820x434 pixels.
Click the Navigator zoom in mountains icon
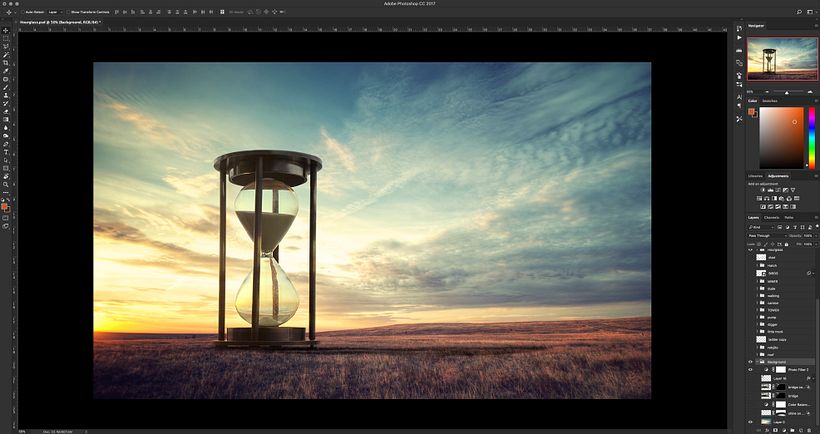(x=810, y=92)
